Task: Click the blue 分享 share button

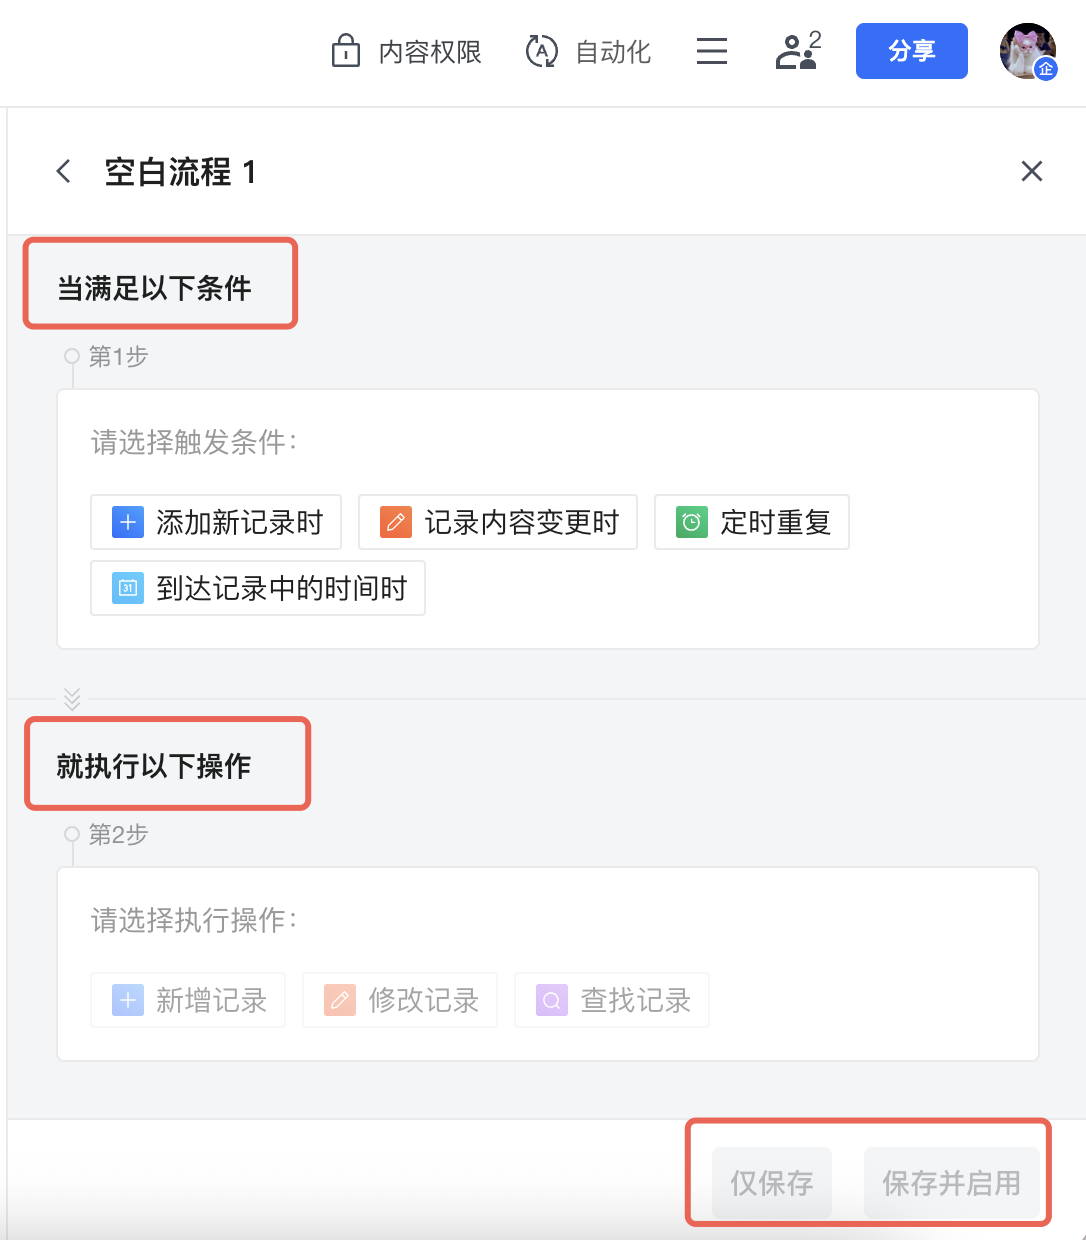Action: [x=911, y=51]
